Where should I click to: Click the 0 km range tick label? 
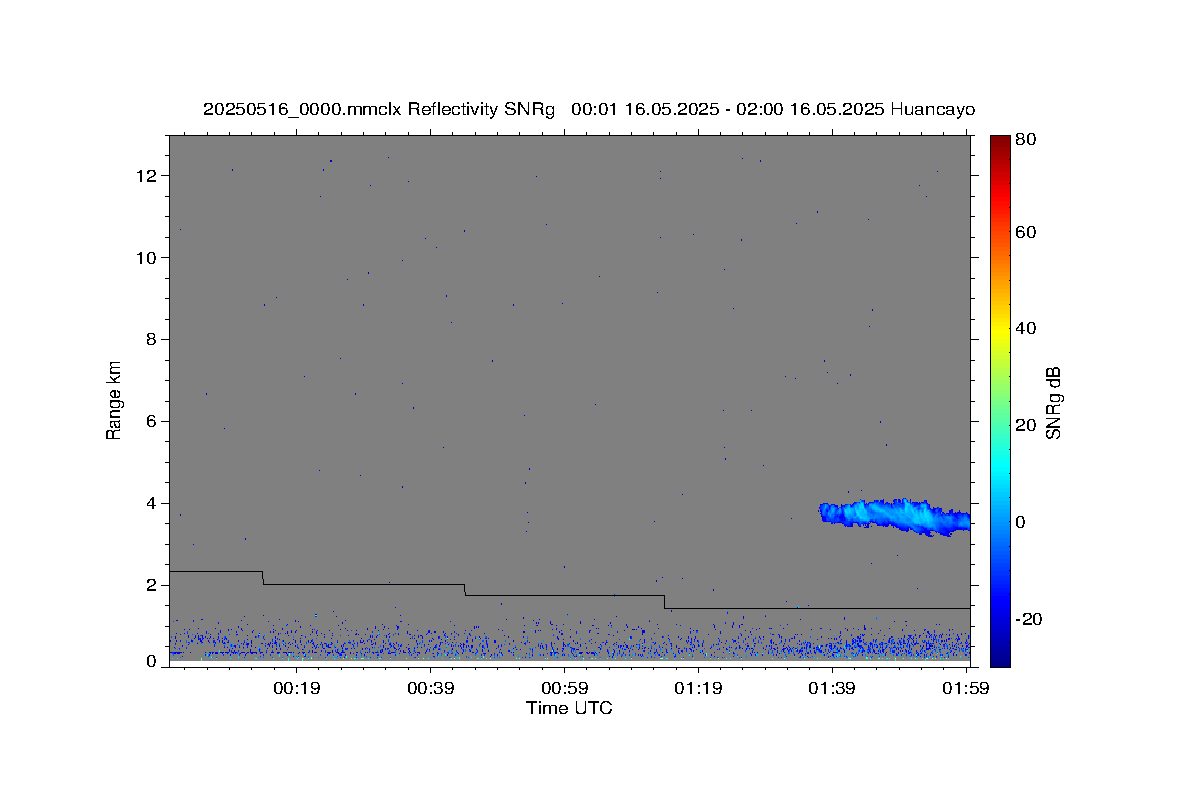[153, 661]
